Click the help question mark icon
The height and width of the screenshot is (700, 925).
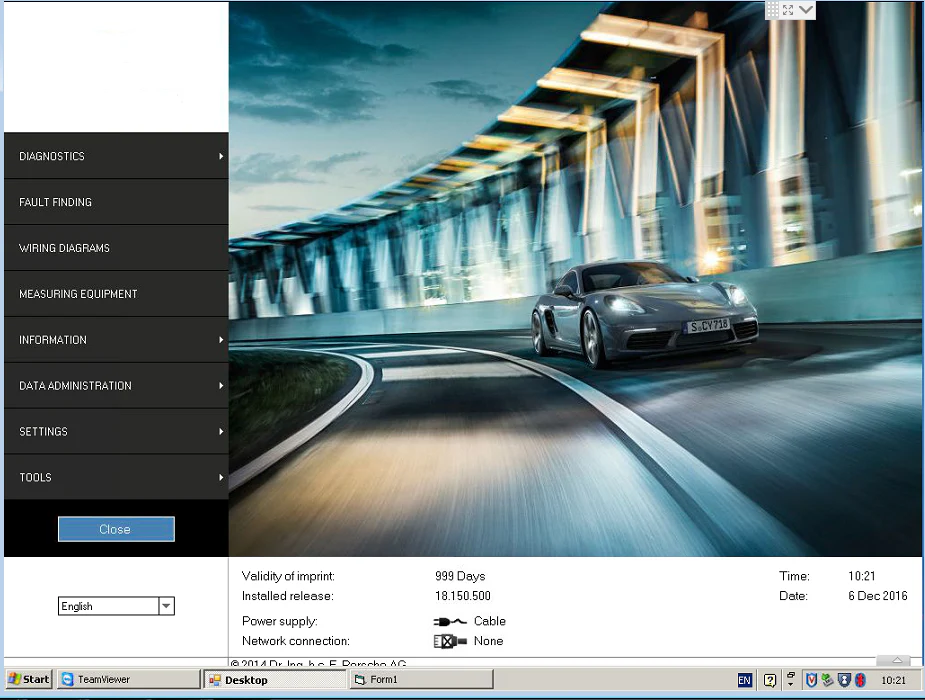770,680
